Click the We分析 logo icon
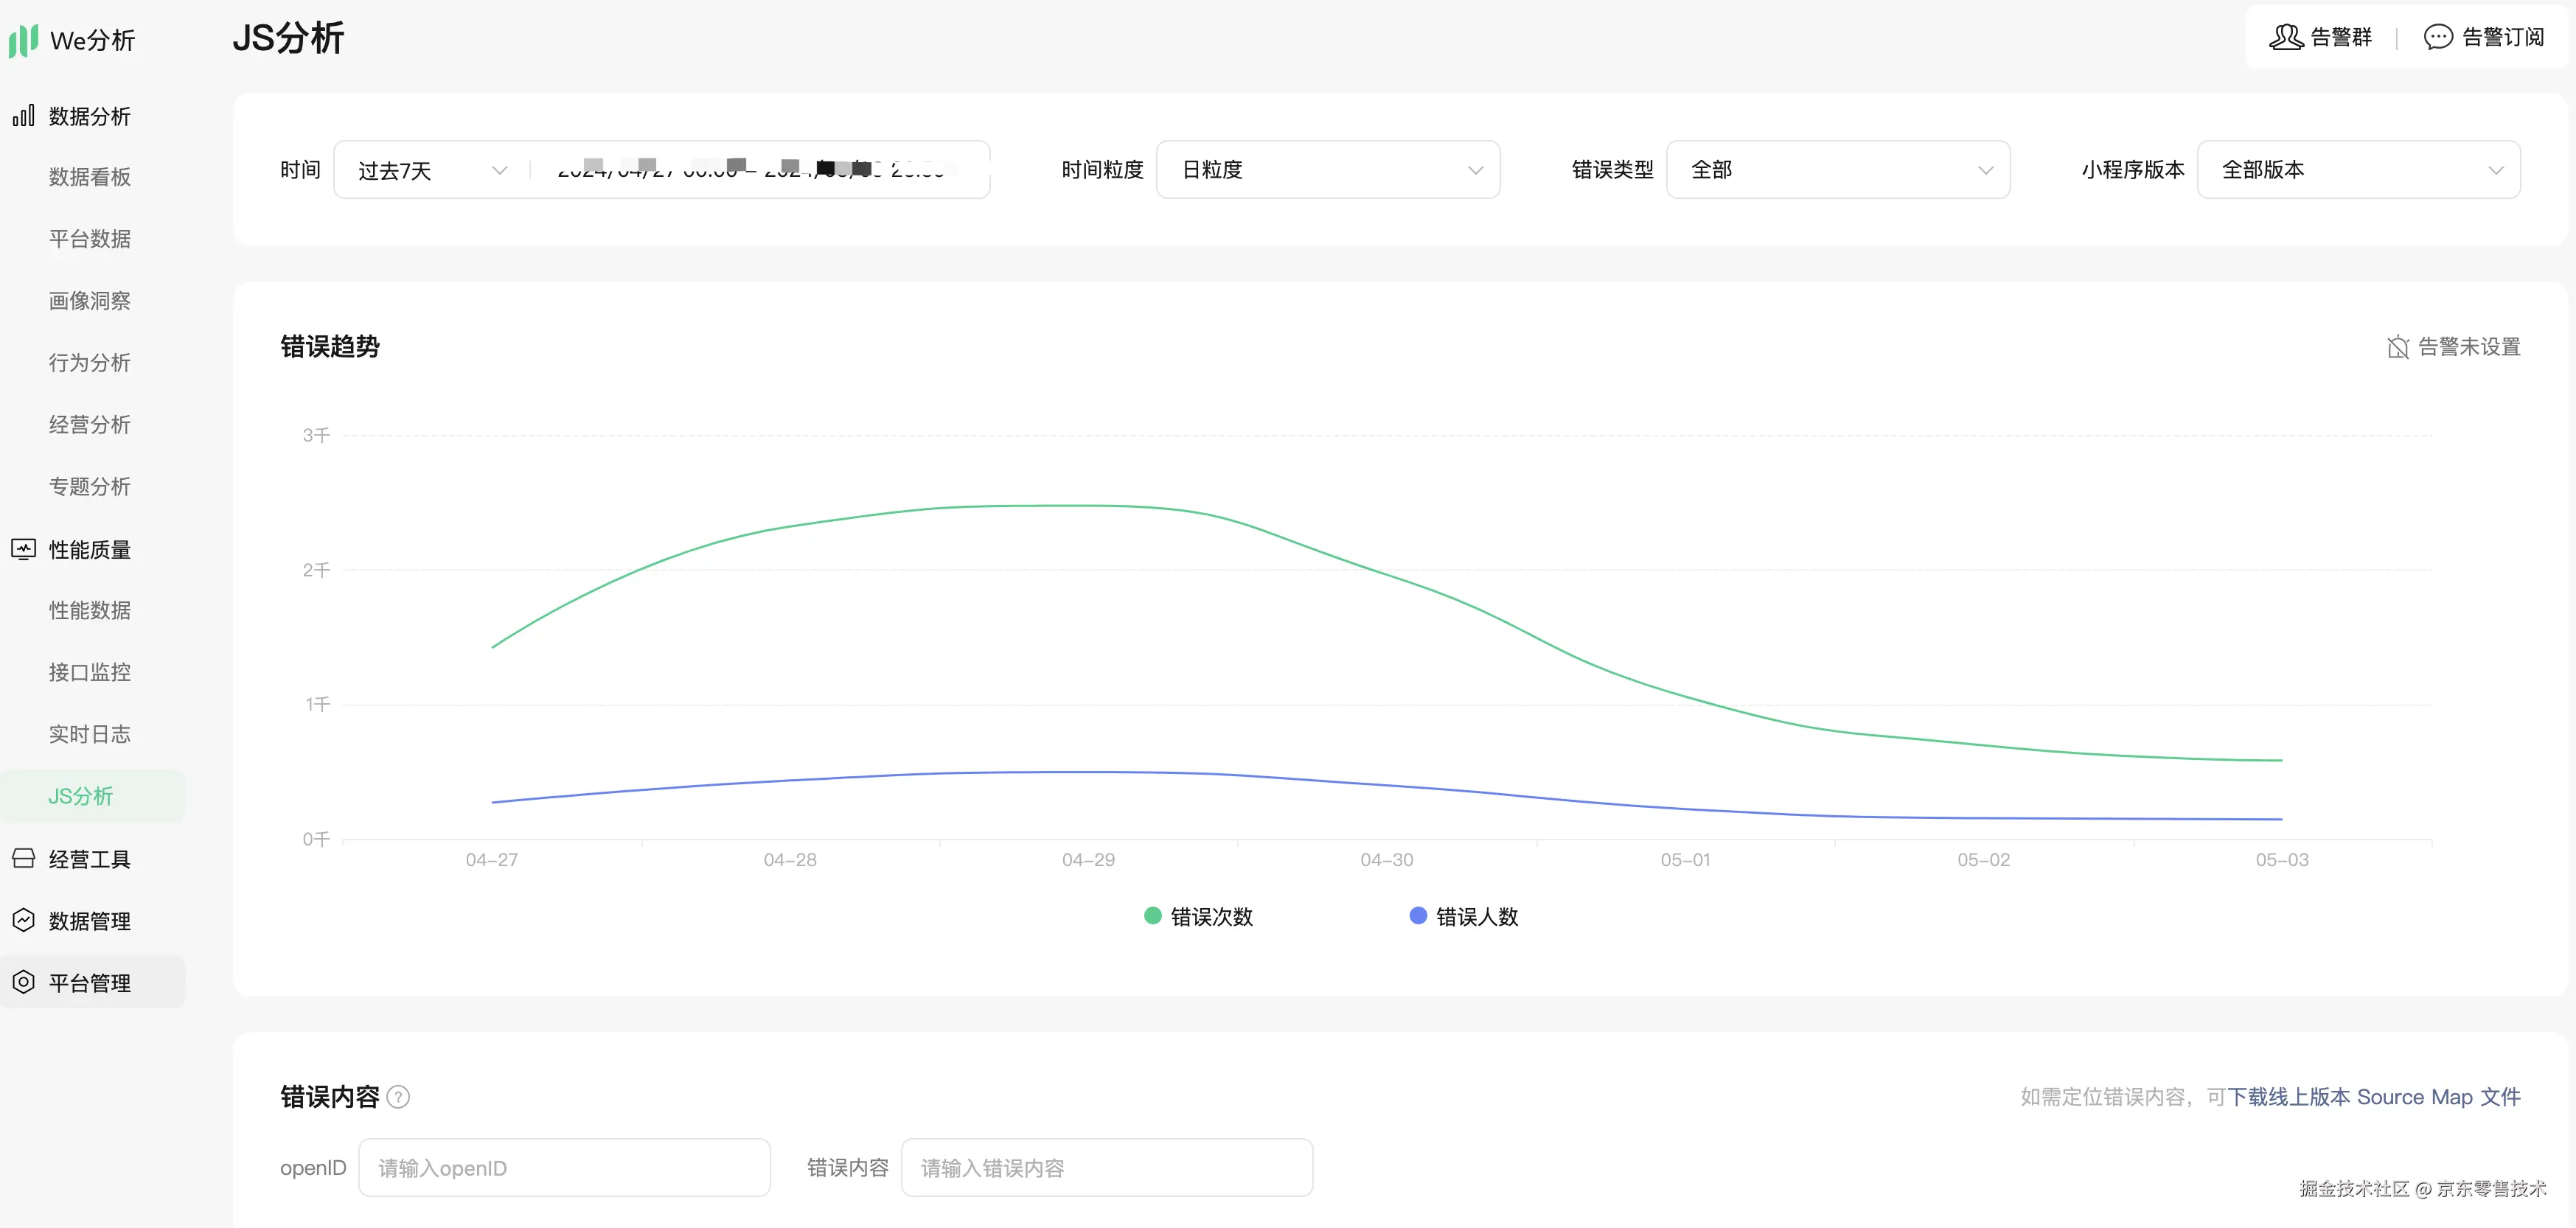2576x1228 pixels. [23, 40]
